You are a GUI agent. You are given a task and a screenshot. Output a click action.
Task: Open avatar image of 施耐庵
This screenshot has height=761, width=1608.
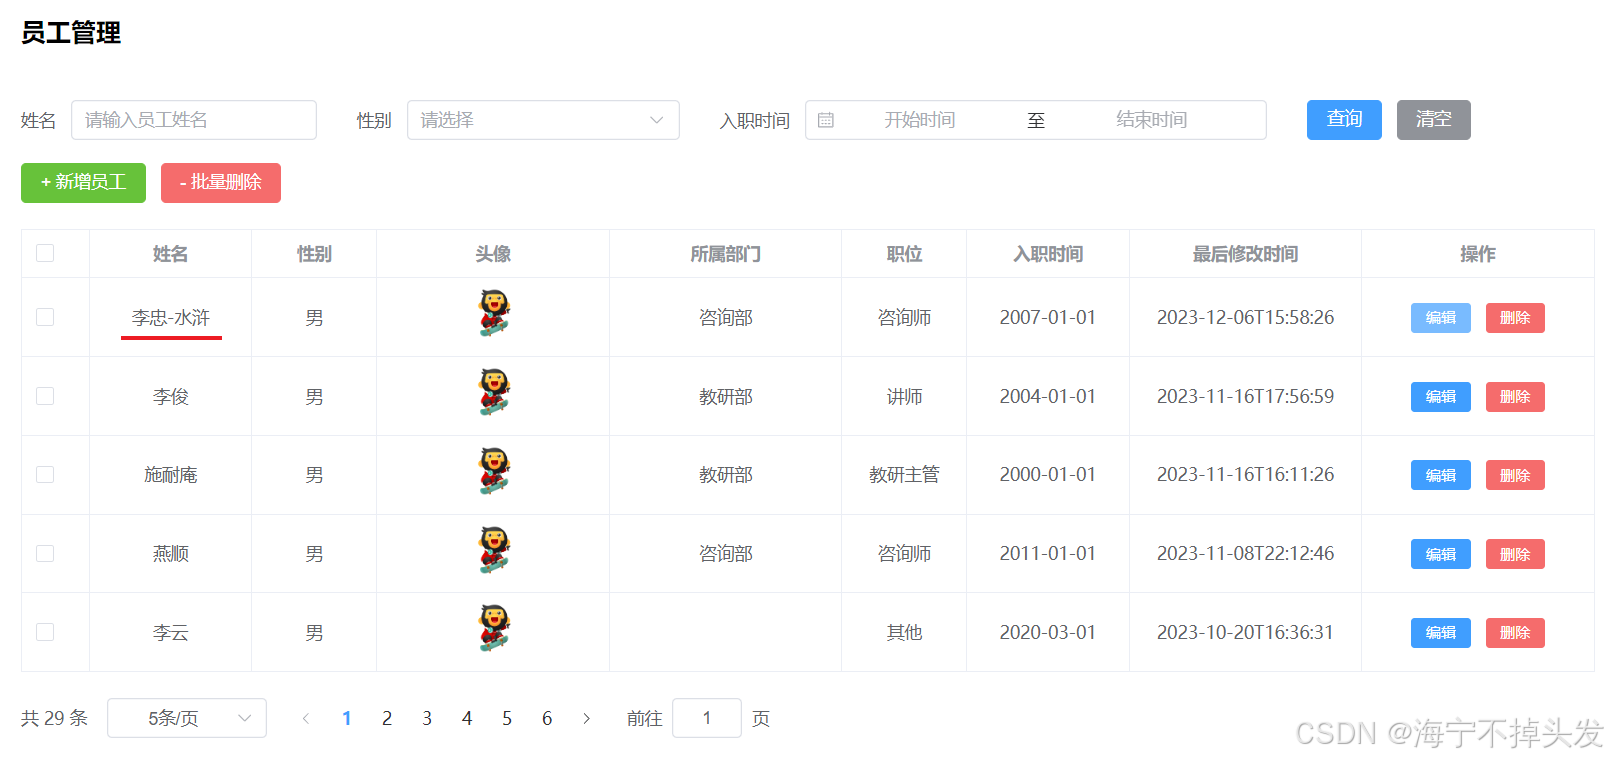click(x=494, y=471)
